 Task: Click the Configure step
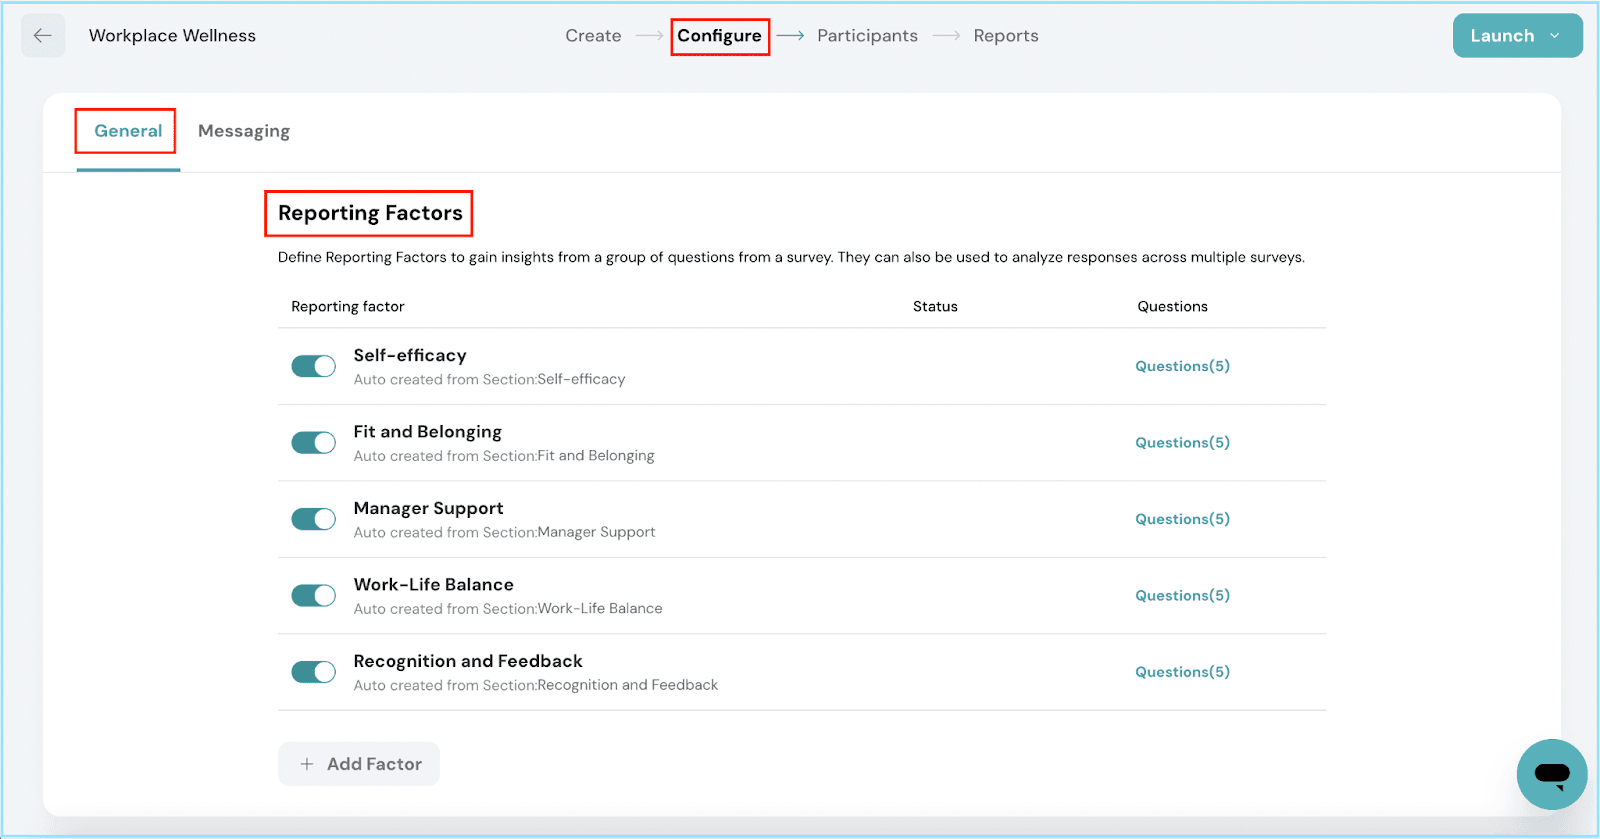[x=719, y=36]
